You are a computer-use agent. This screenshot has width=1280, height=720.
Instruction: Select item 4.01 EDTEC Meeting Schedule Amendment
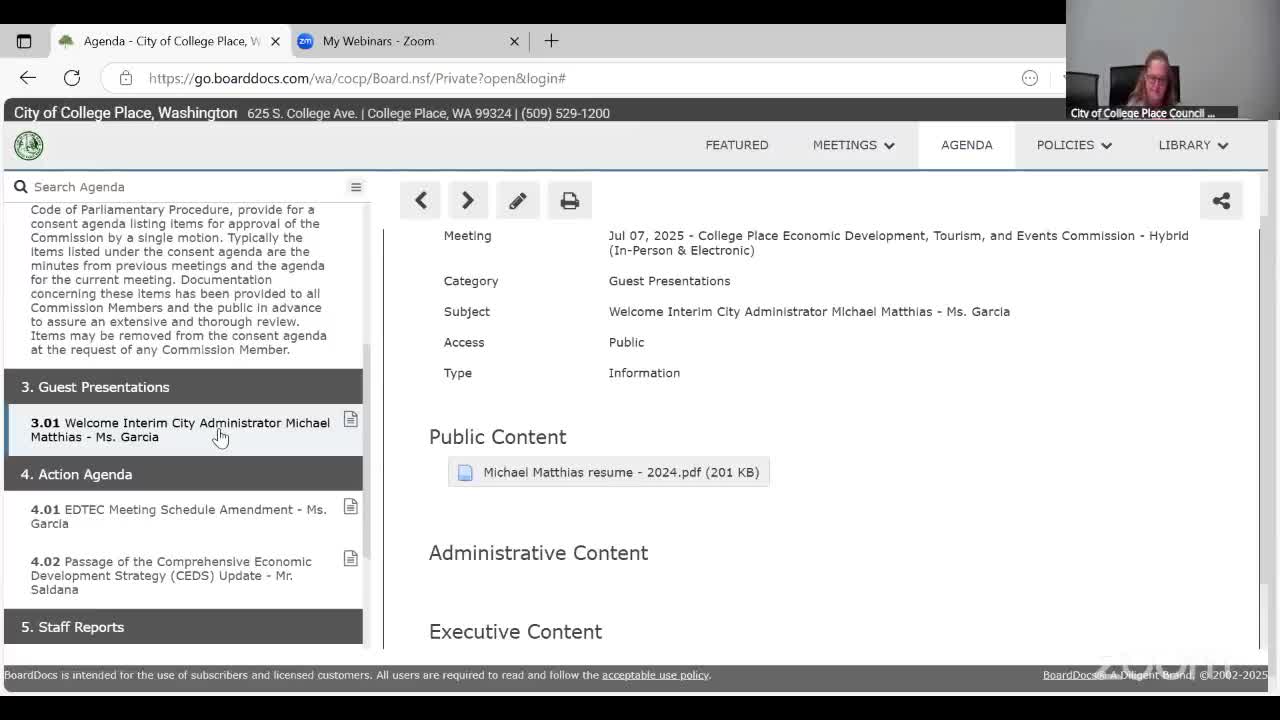(184, 517)
